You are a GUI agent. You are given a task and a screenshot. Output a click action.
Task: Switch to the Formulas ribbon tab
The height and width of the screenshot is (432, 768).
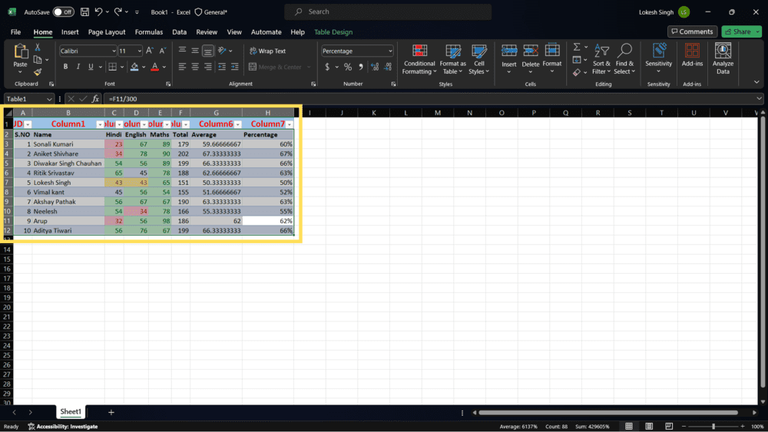click(x=149, y=32)
